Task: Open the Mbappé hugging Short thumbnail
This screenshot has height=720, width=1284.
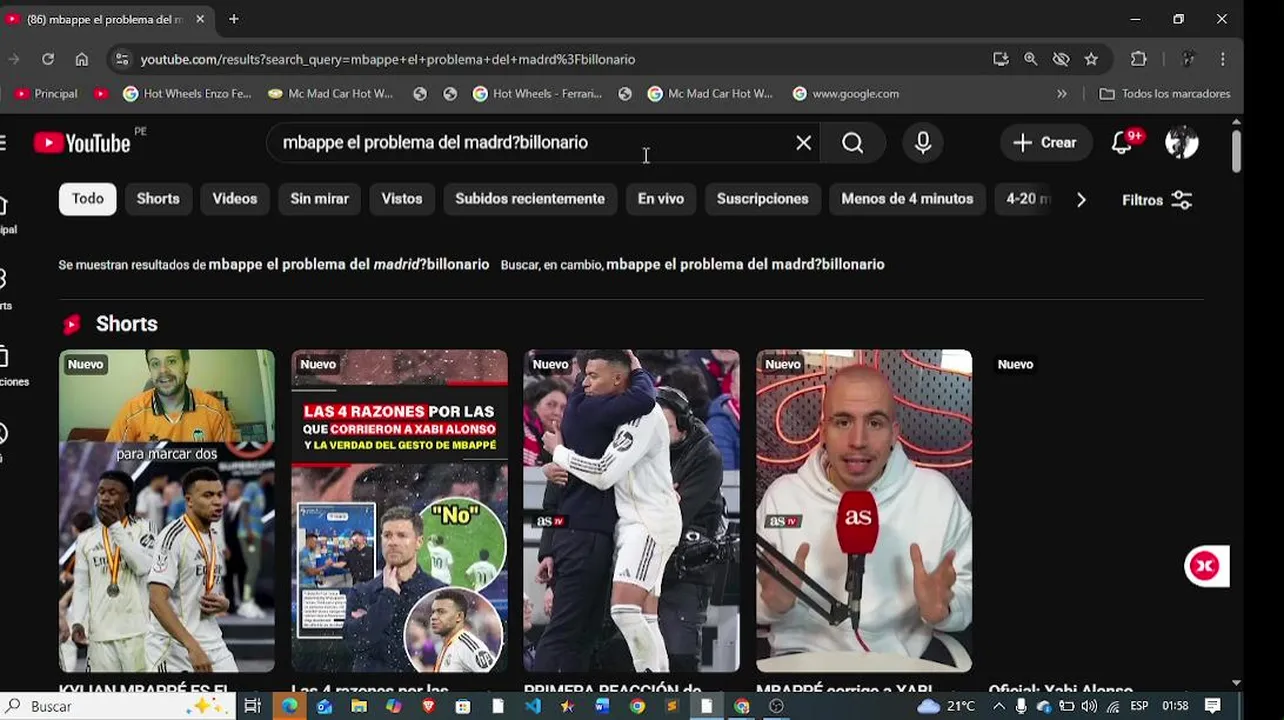Action: pyautogui.click(x=631, y=511)
